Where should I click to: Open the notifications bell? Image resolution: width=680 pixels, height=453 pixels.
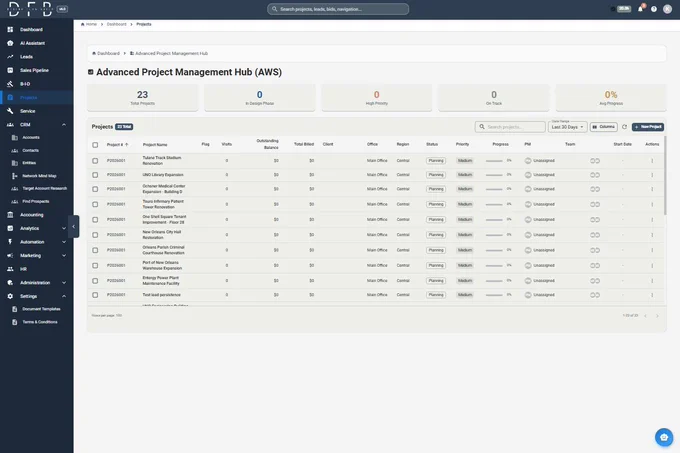pyautogui.click(x=640, y=9)
